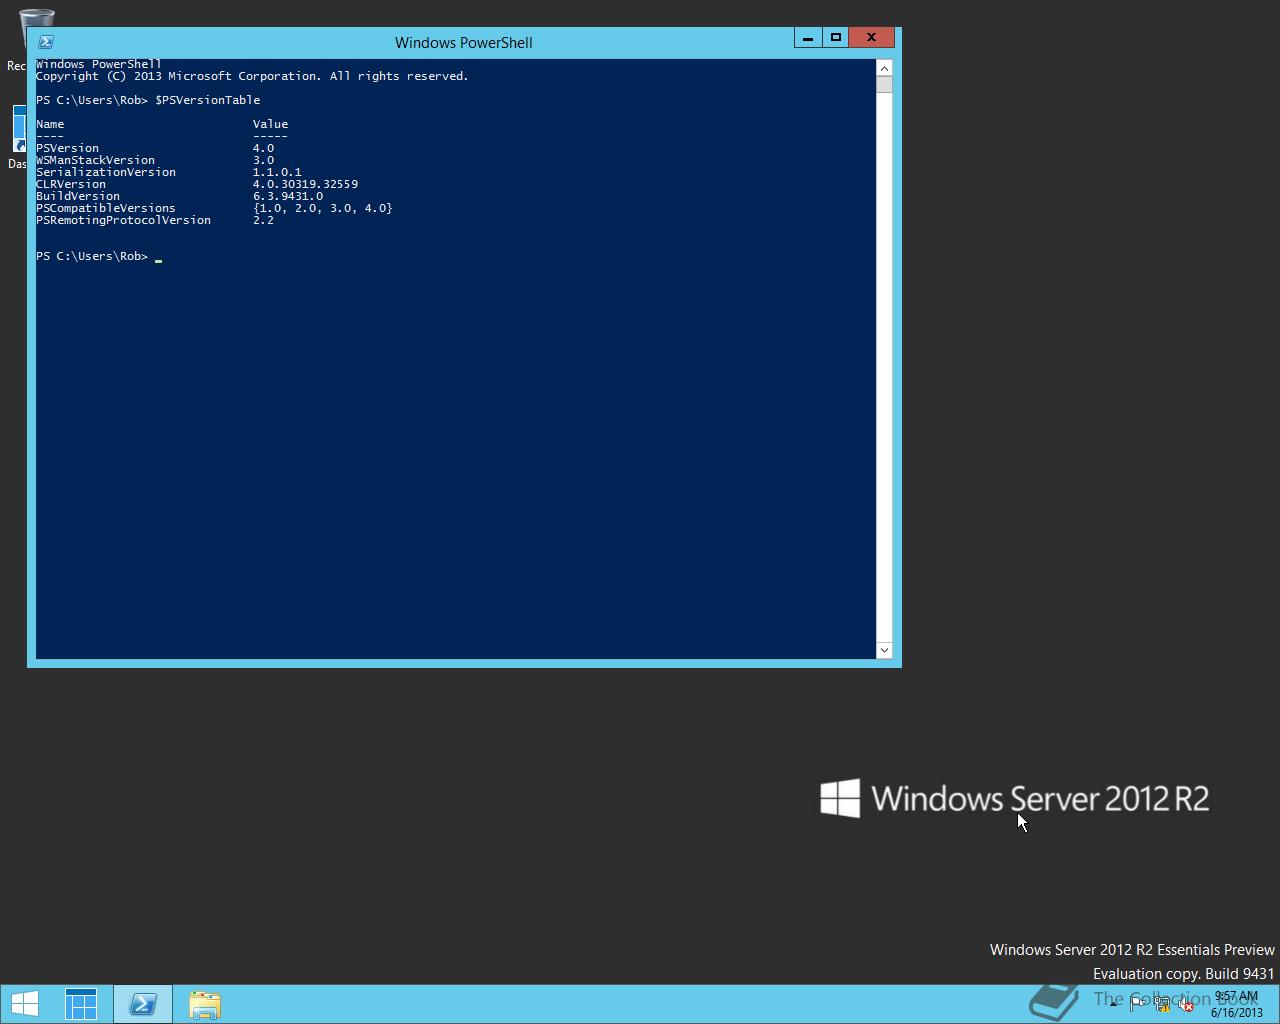The width and height of the screenshot is (1280, 1024).
Task: Click the WSManStackVersion row name
Action: (95, 160)
